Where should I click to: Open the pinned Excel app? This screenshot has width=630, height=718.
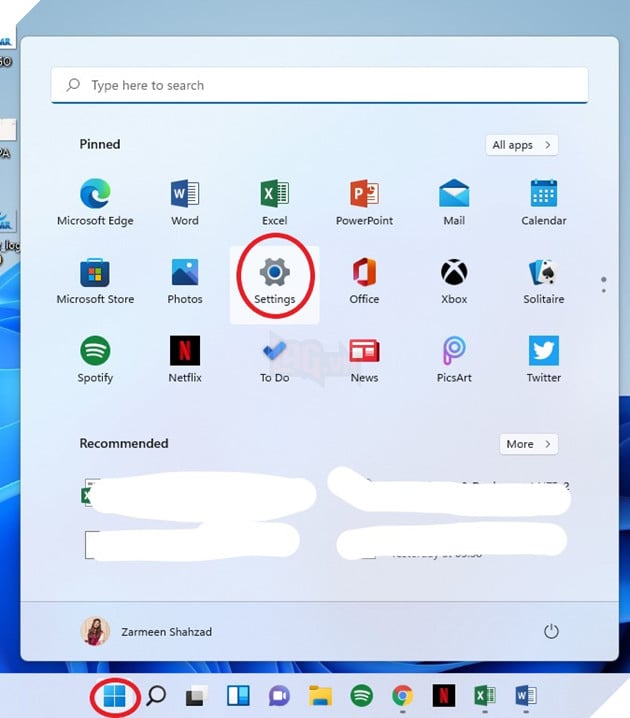(x=275, y=201)
